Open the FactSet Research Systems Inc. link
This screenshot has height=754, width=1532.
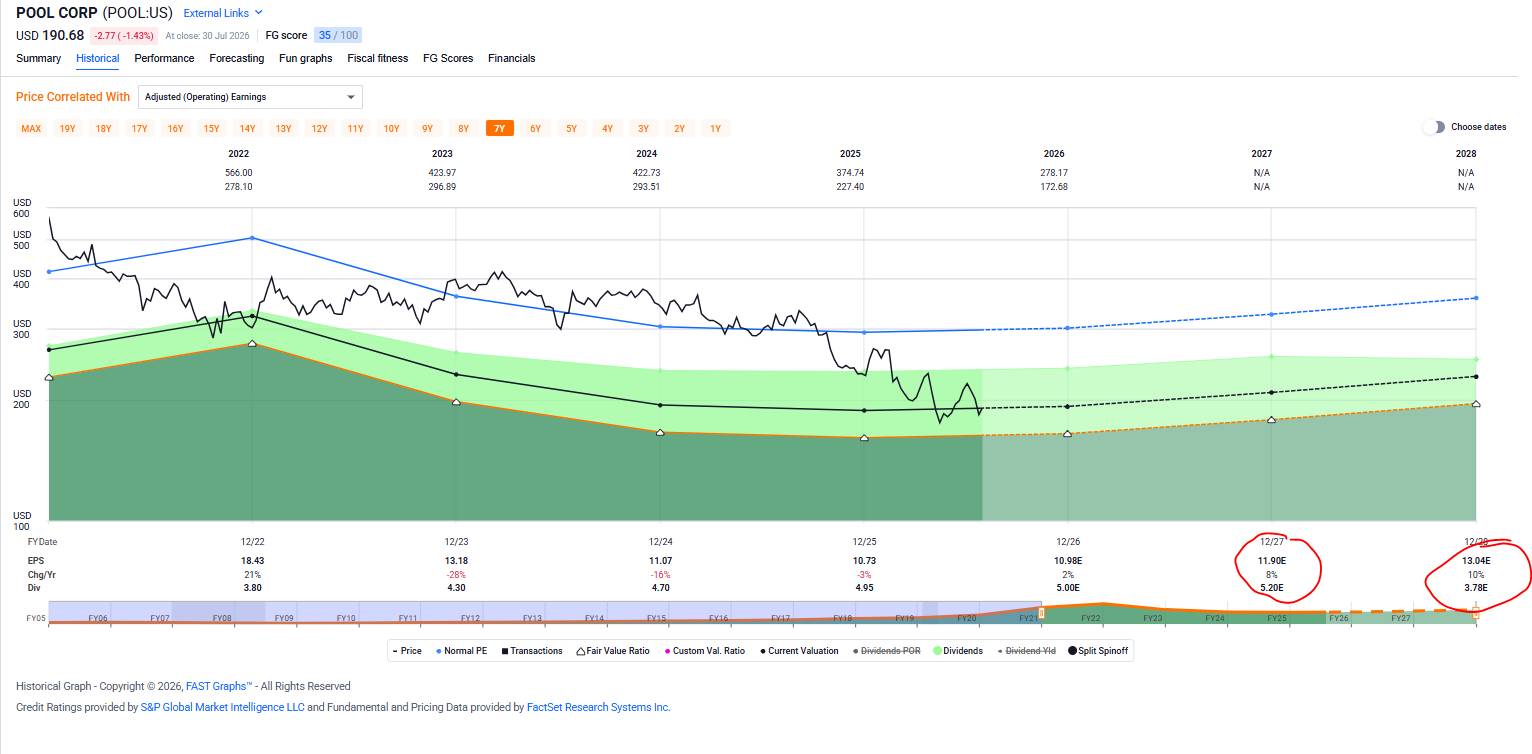pyautogui.click(x=599, y=707)
